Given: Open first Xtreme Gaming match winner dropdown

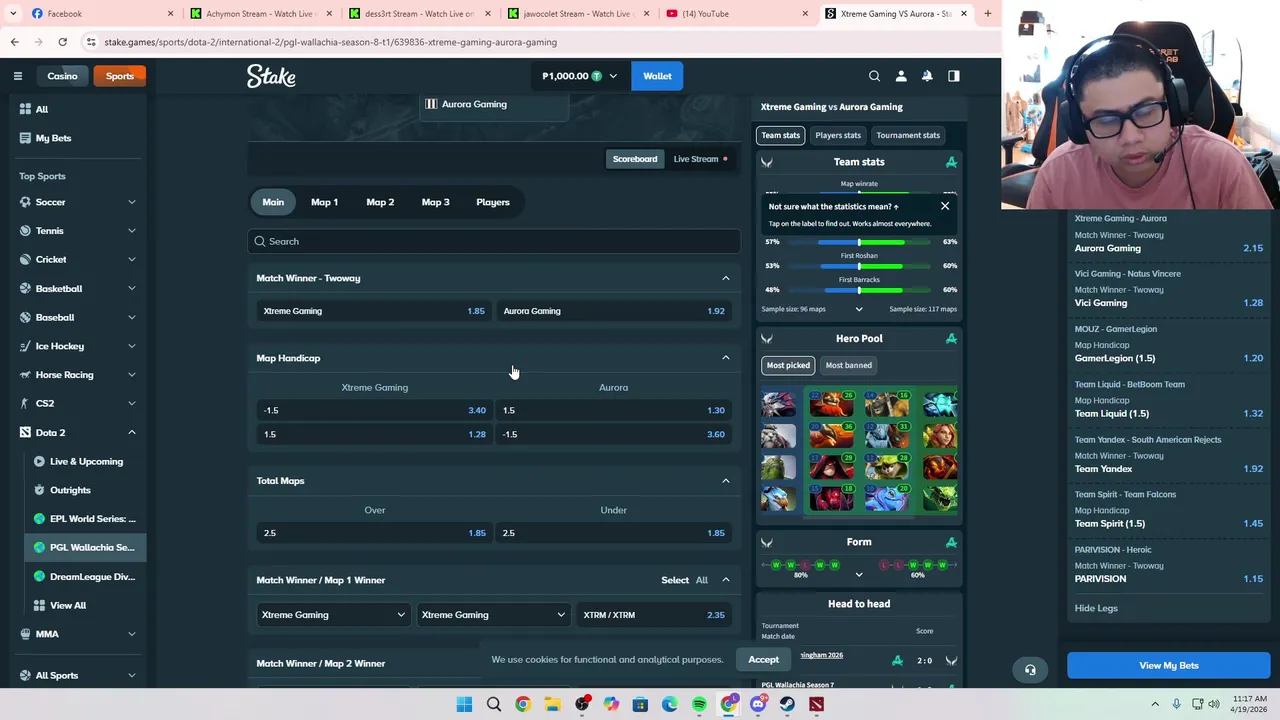Looking at the screenshot, I should (x=333, y=615).
